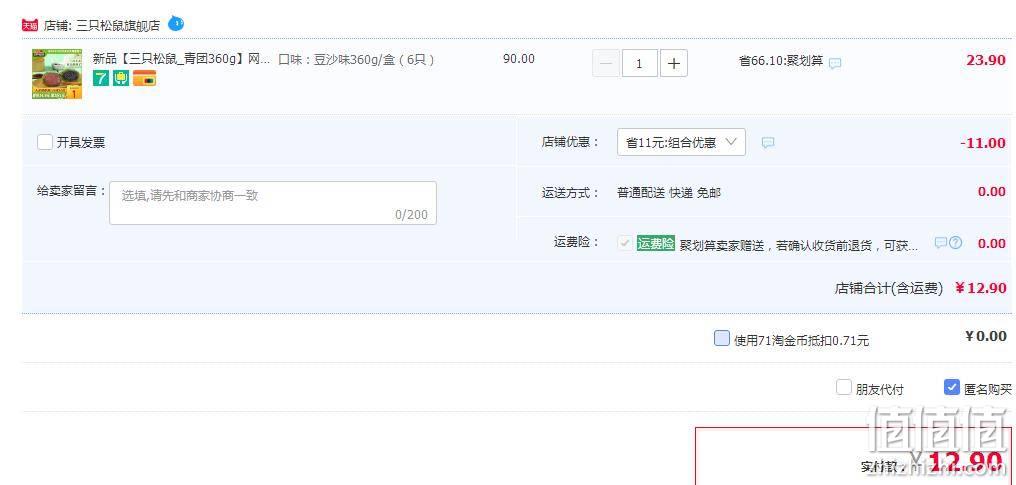Click the orange credit card badge icon
The height and width of the screenshot is (485, 1016).
144,79
